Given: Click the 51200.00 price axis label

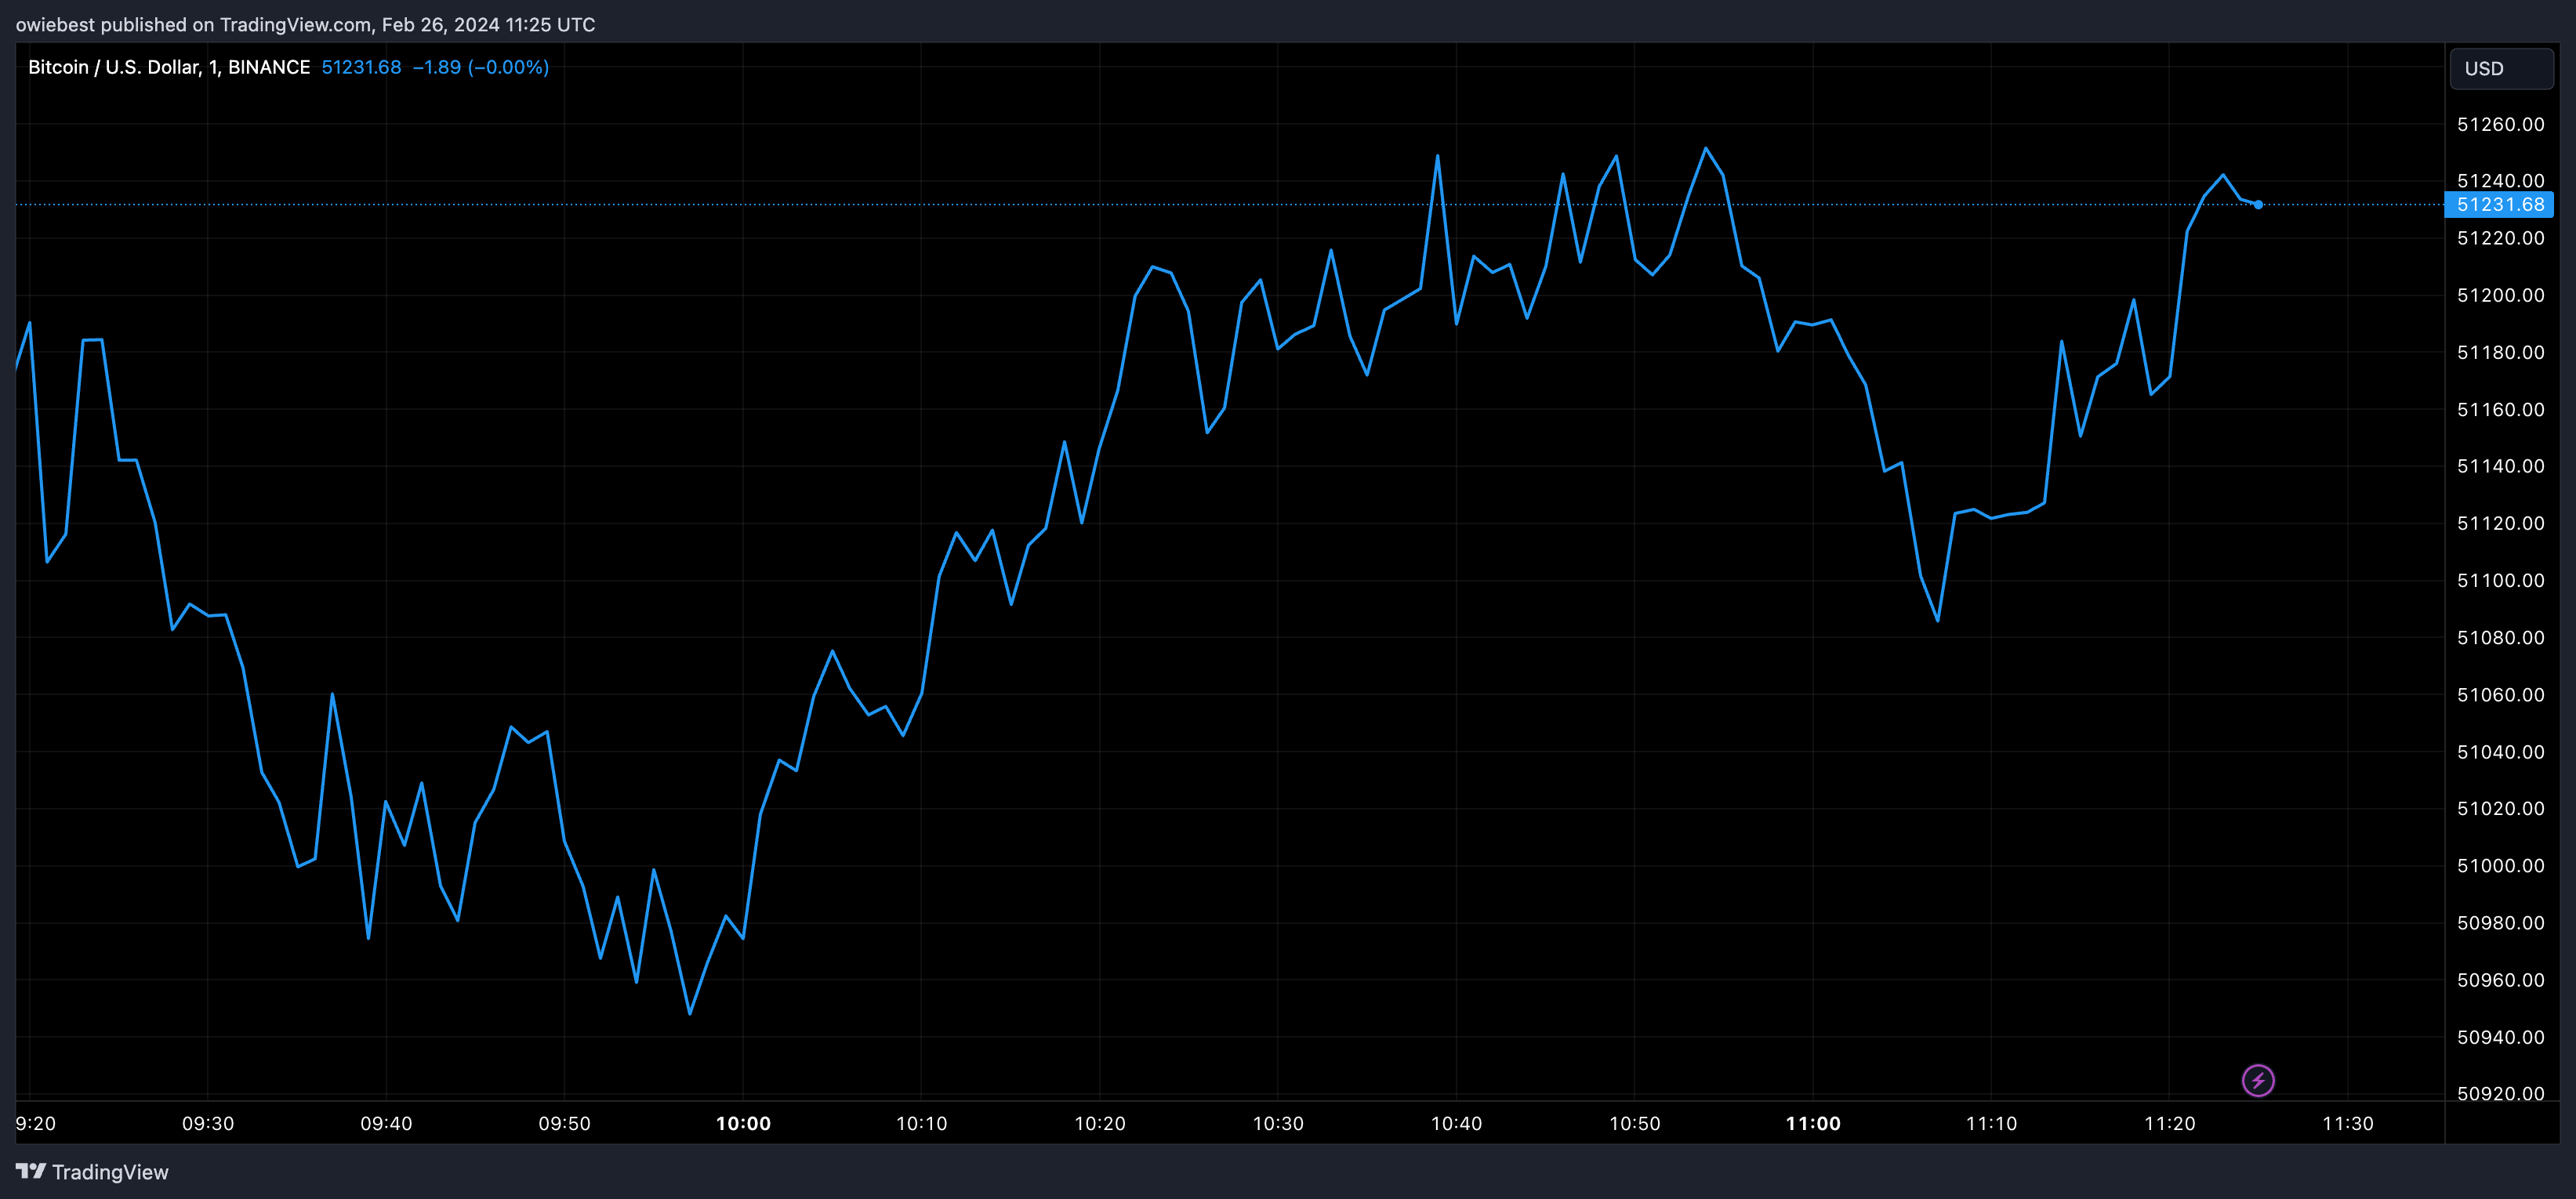Looking at the screenshot, I should 2500,295.
